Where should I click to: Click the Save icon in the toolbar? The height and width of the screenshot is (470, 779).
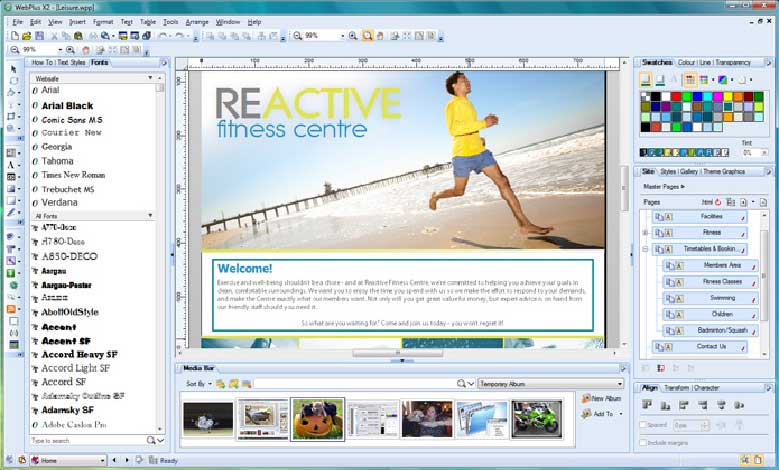point(40,35)
